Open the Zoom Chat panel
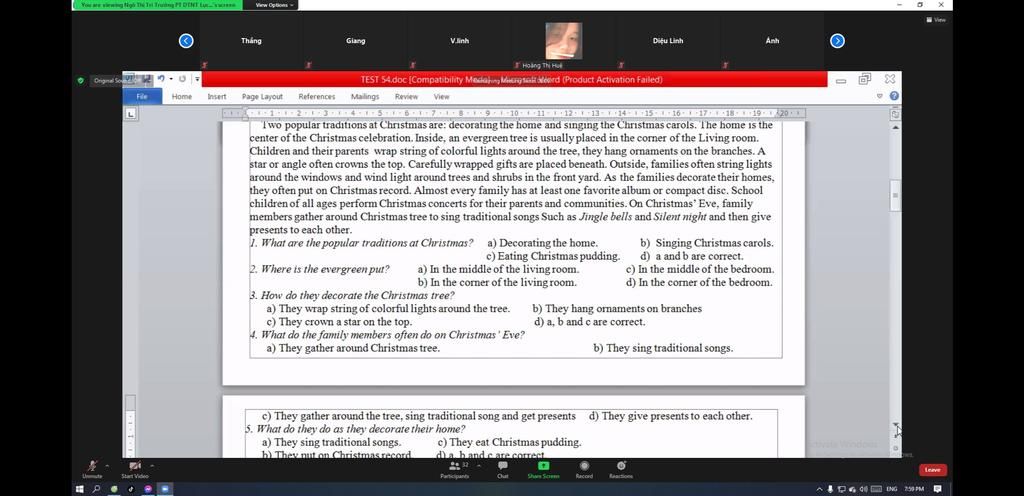The height and width of the screenshot is (496, 1024). [502, 469]
